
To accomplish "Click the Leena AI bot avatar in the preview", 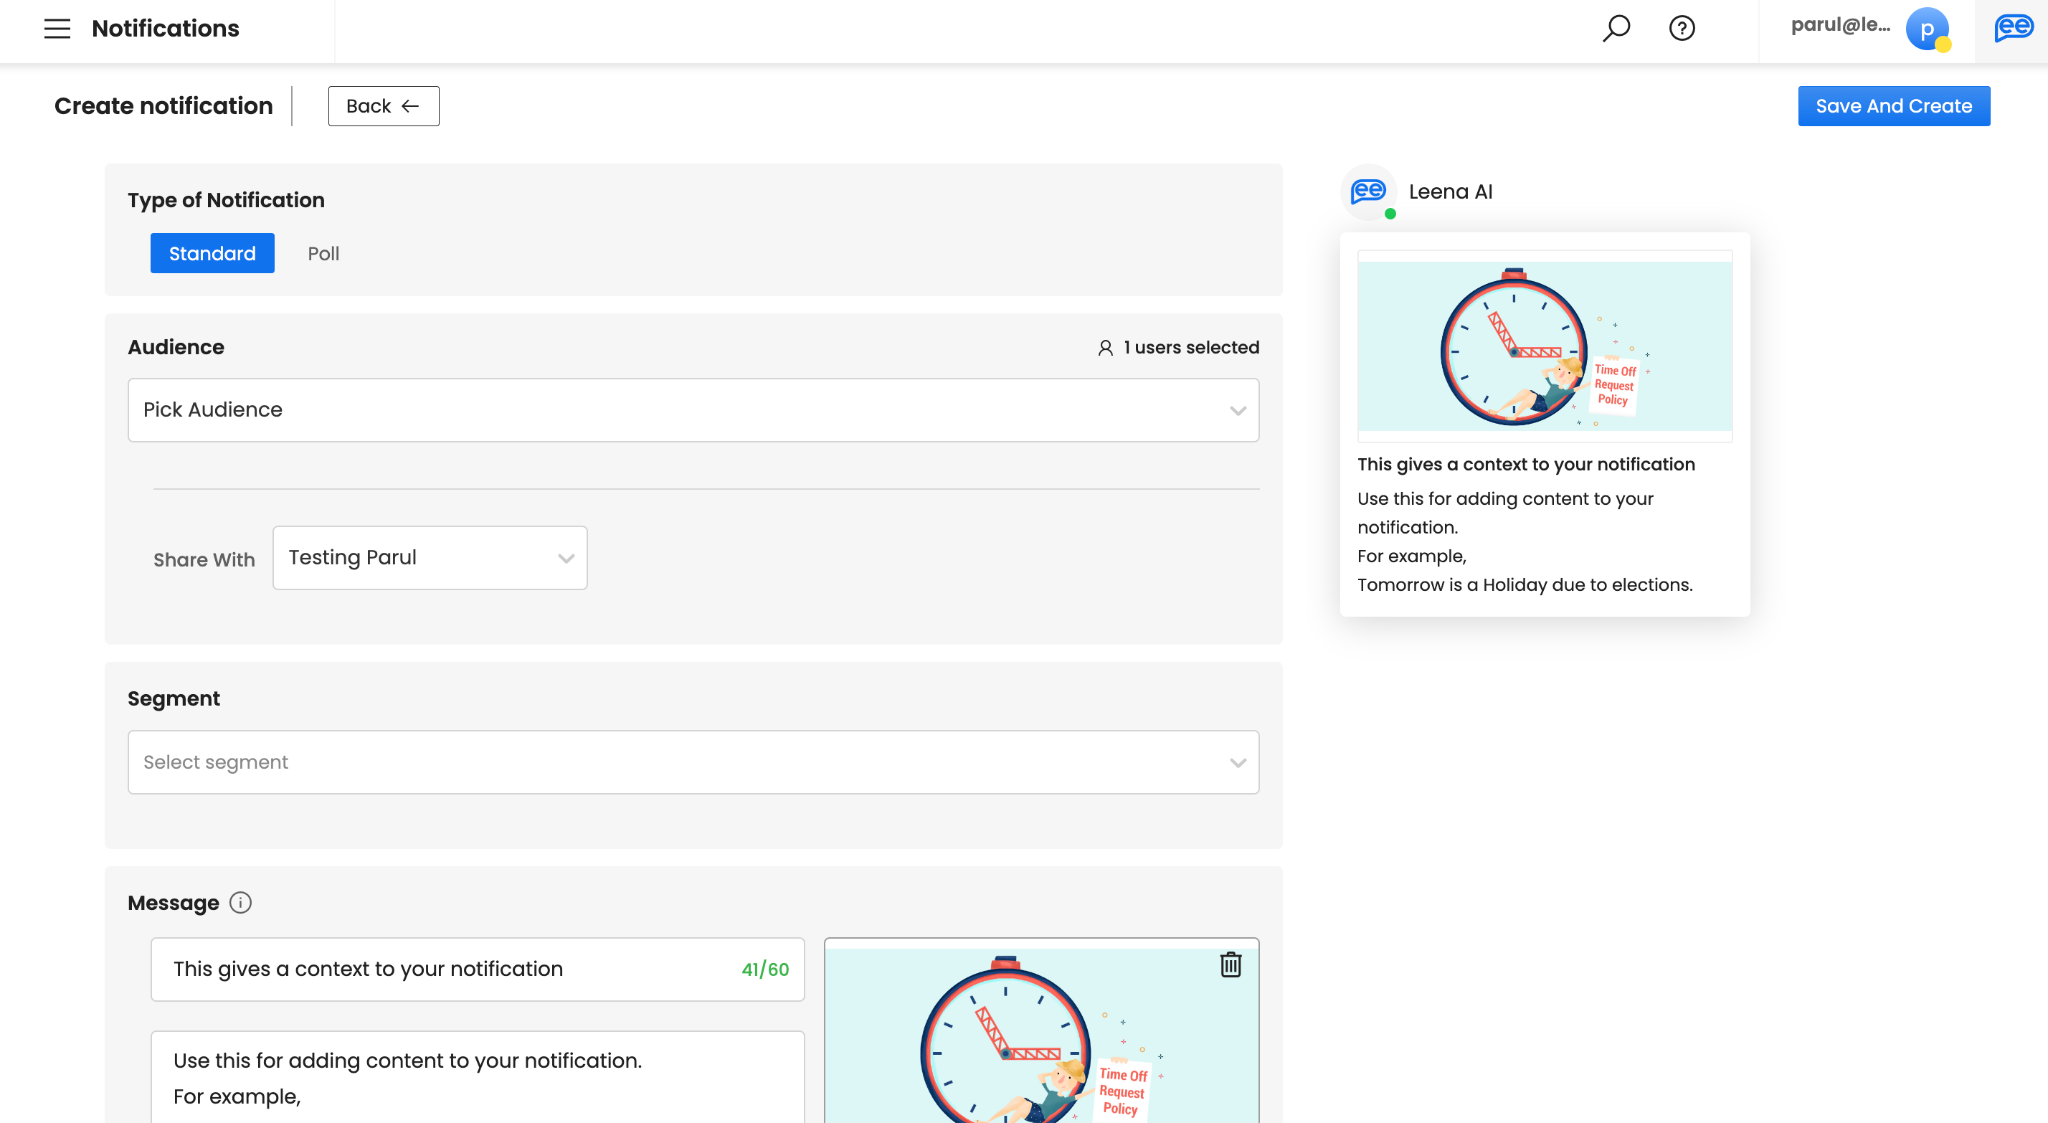I will [1369, 192].
